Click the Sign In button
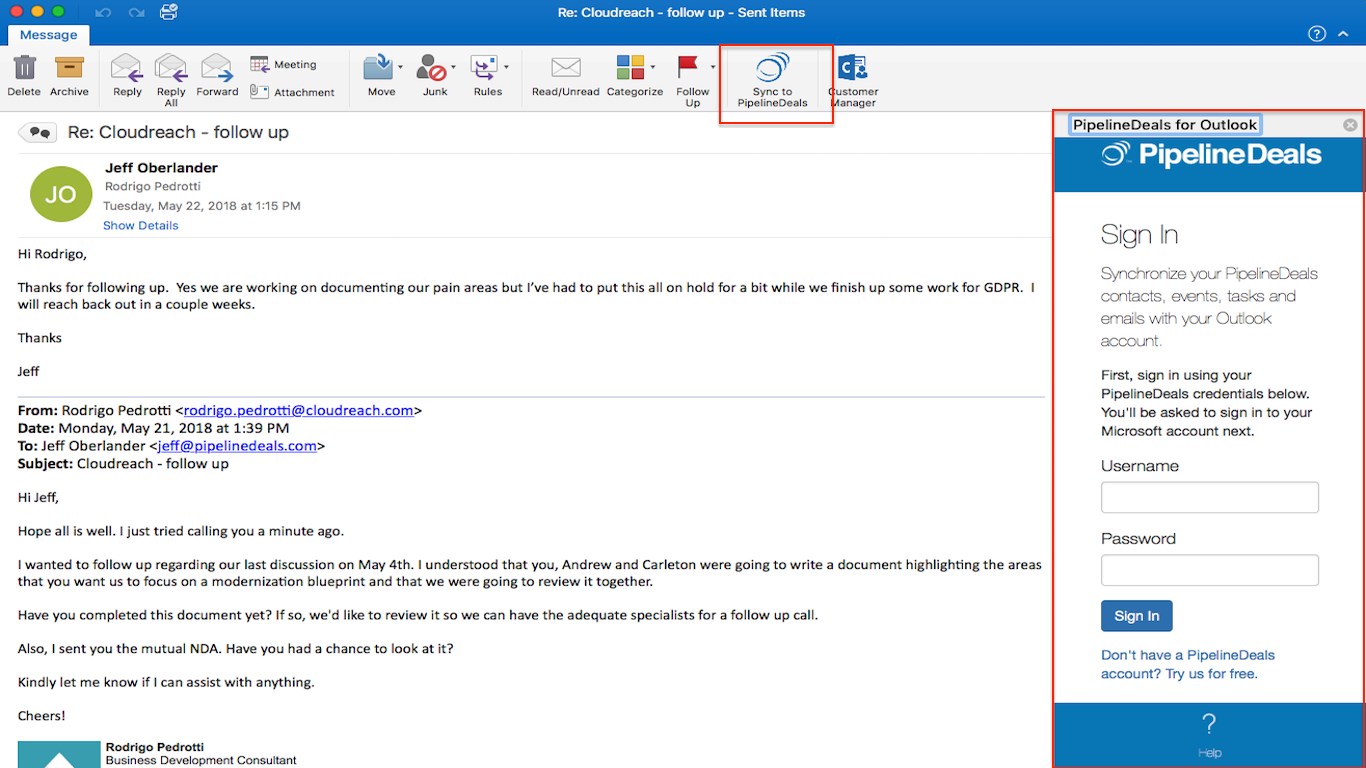The width and height of the screenshot is (1366, 768). click(x=1137, y=616)
